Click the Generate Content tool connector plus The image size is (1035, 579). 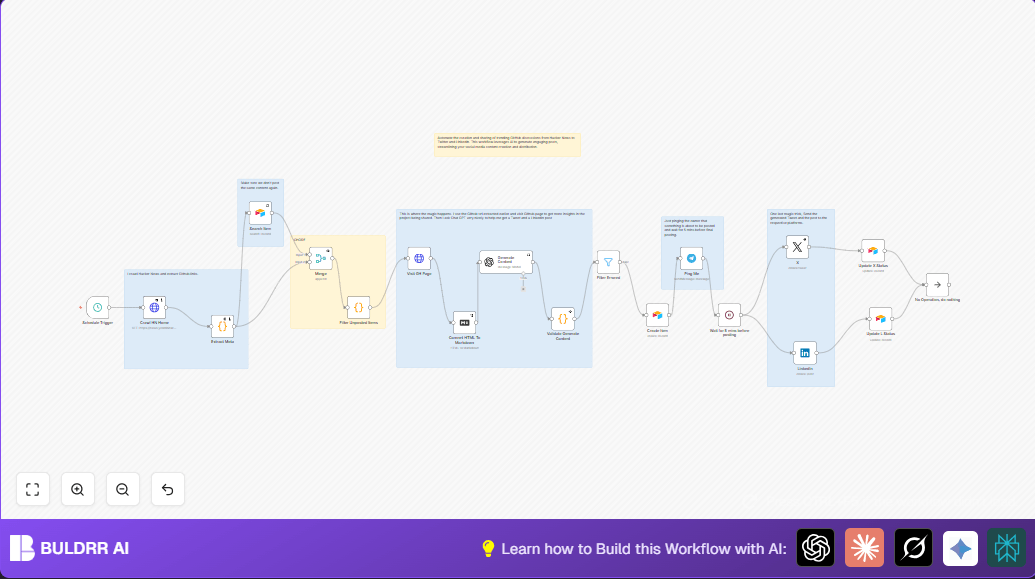pyautogui.click(x=523, y=289)
